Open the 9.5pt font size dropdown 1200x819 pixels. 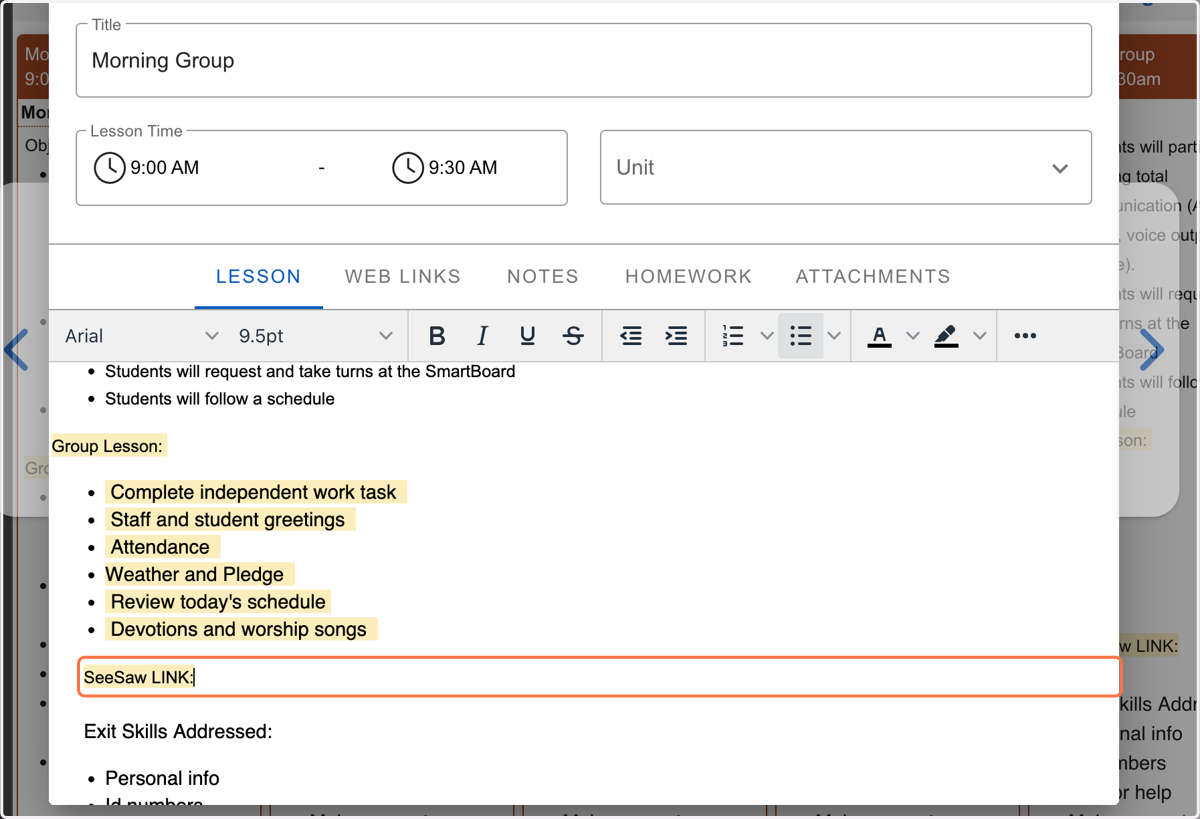tap(315, 336)
